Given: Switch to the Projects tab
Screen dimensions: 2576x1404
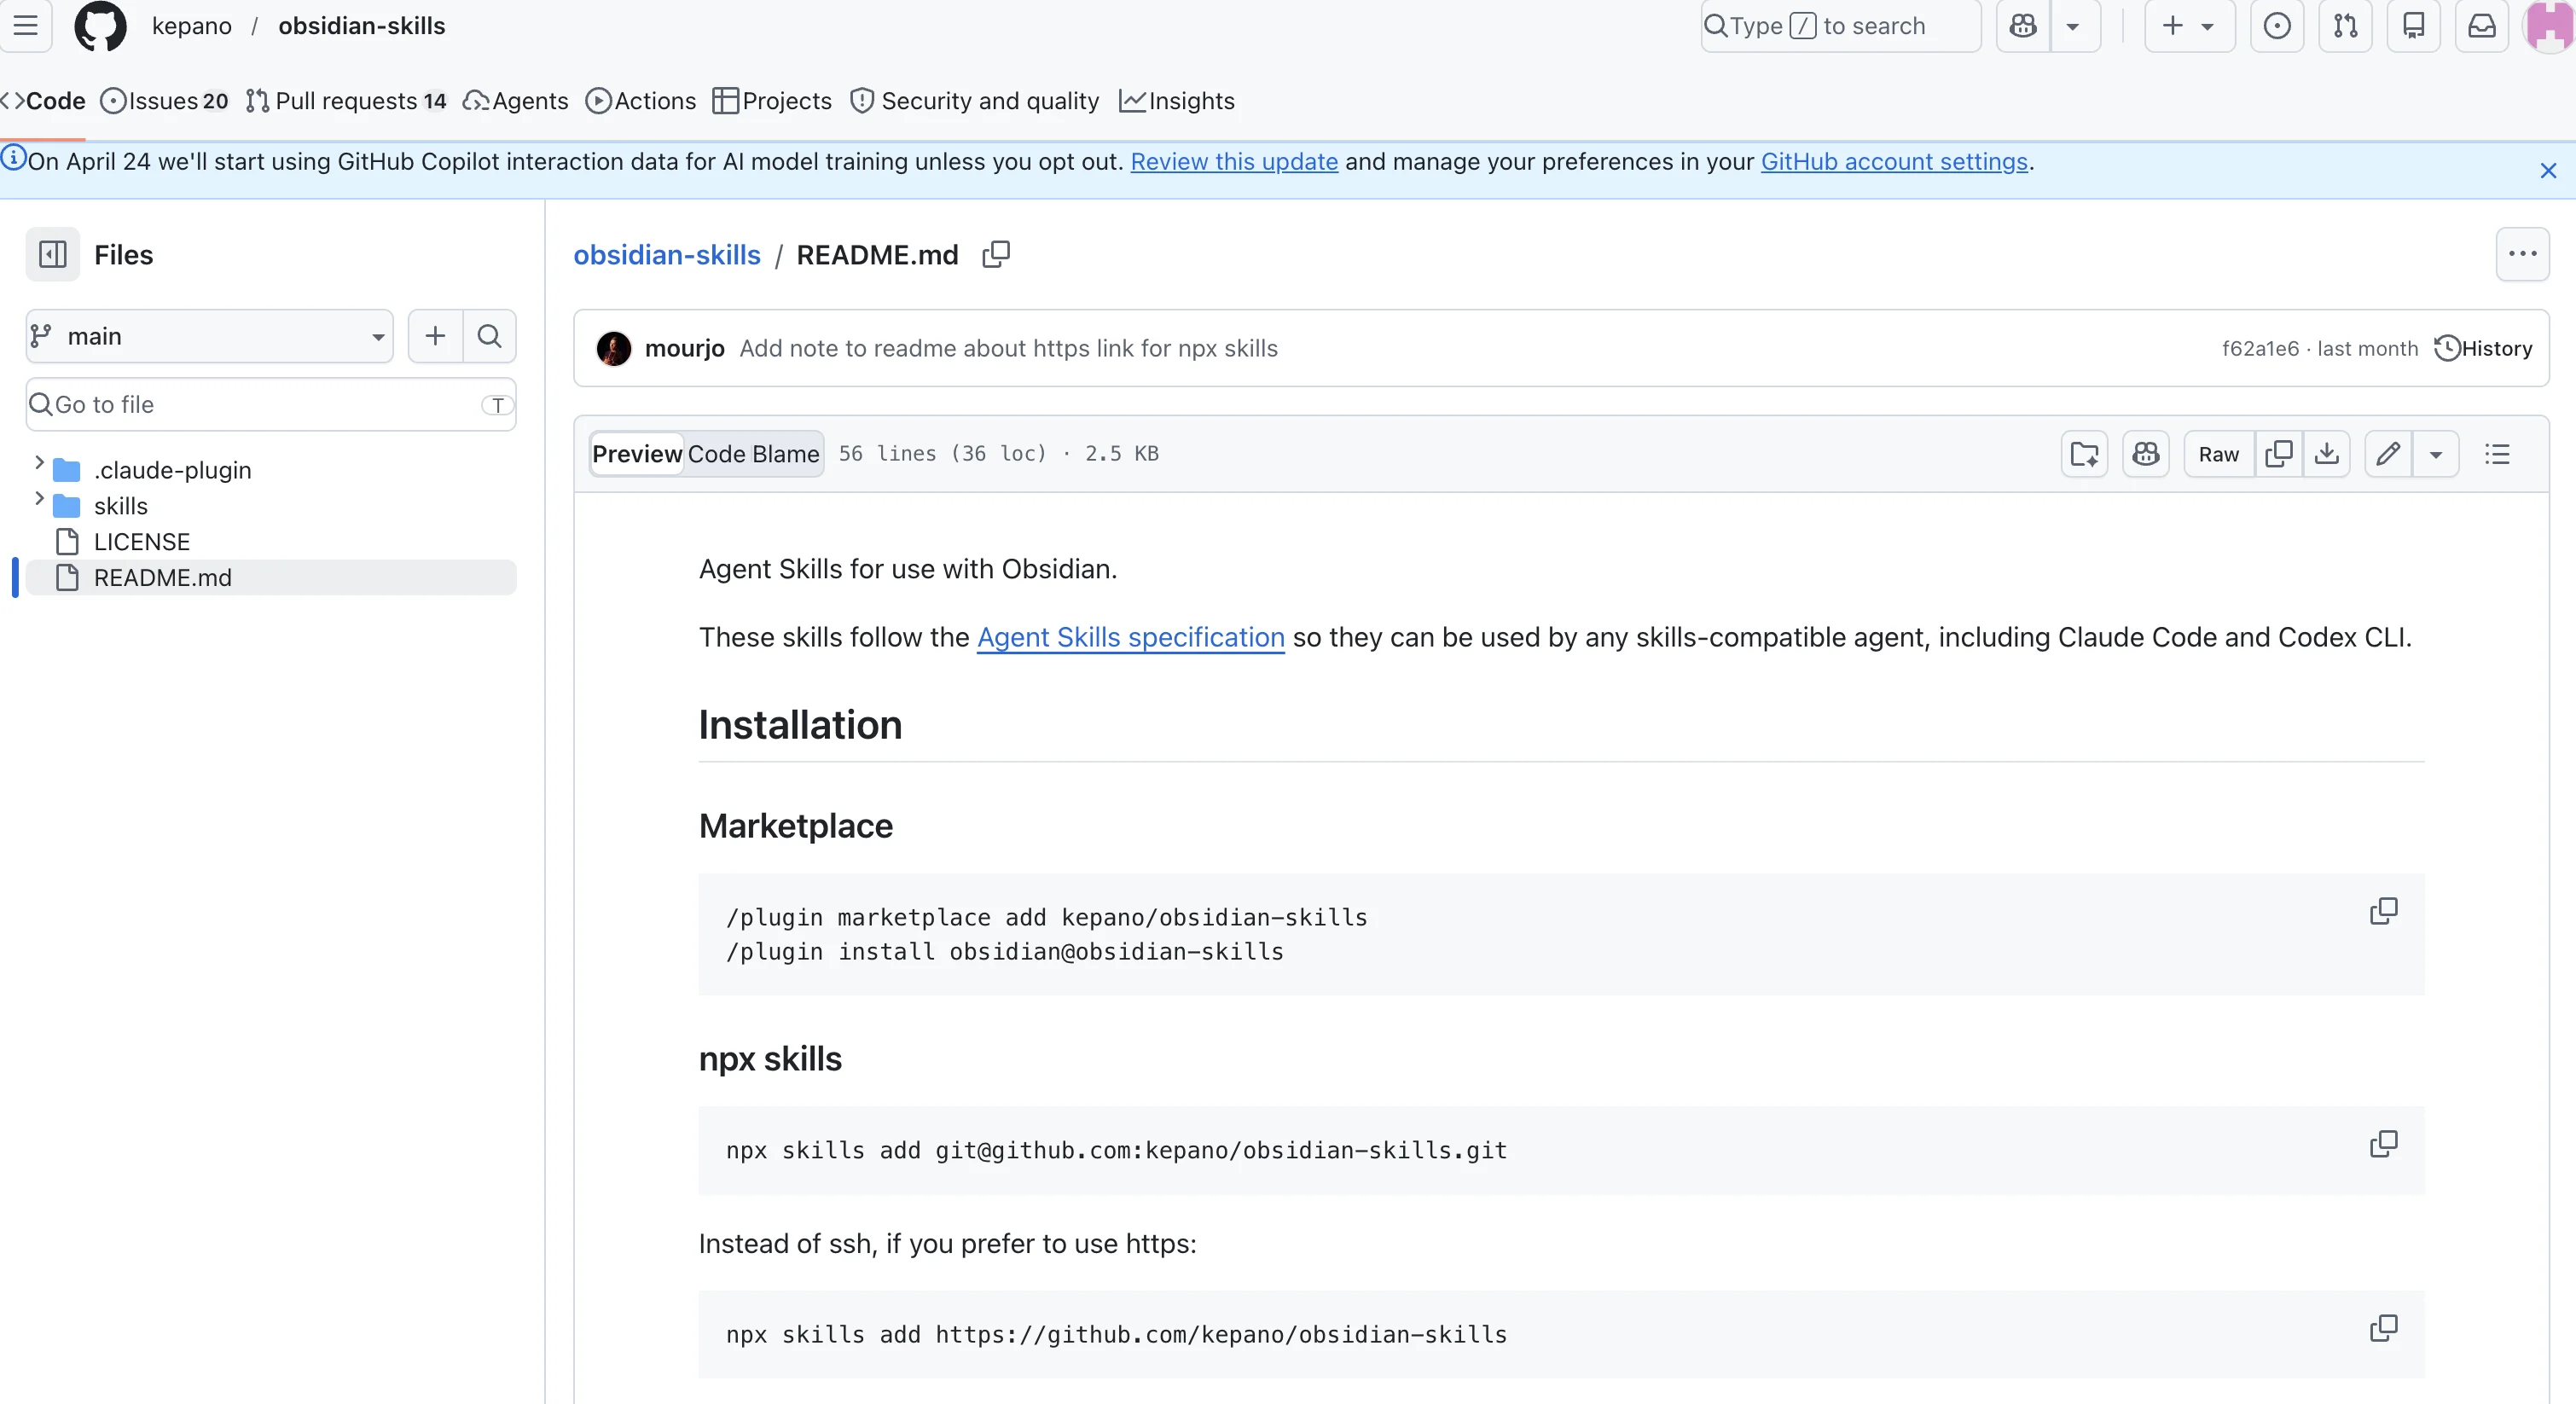Looking at the screenshot, I should coord(772,101).
